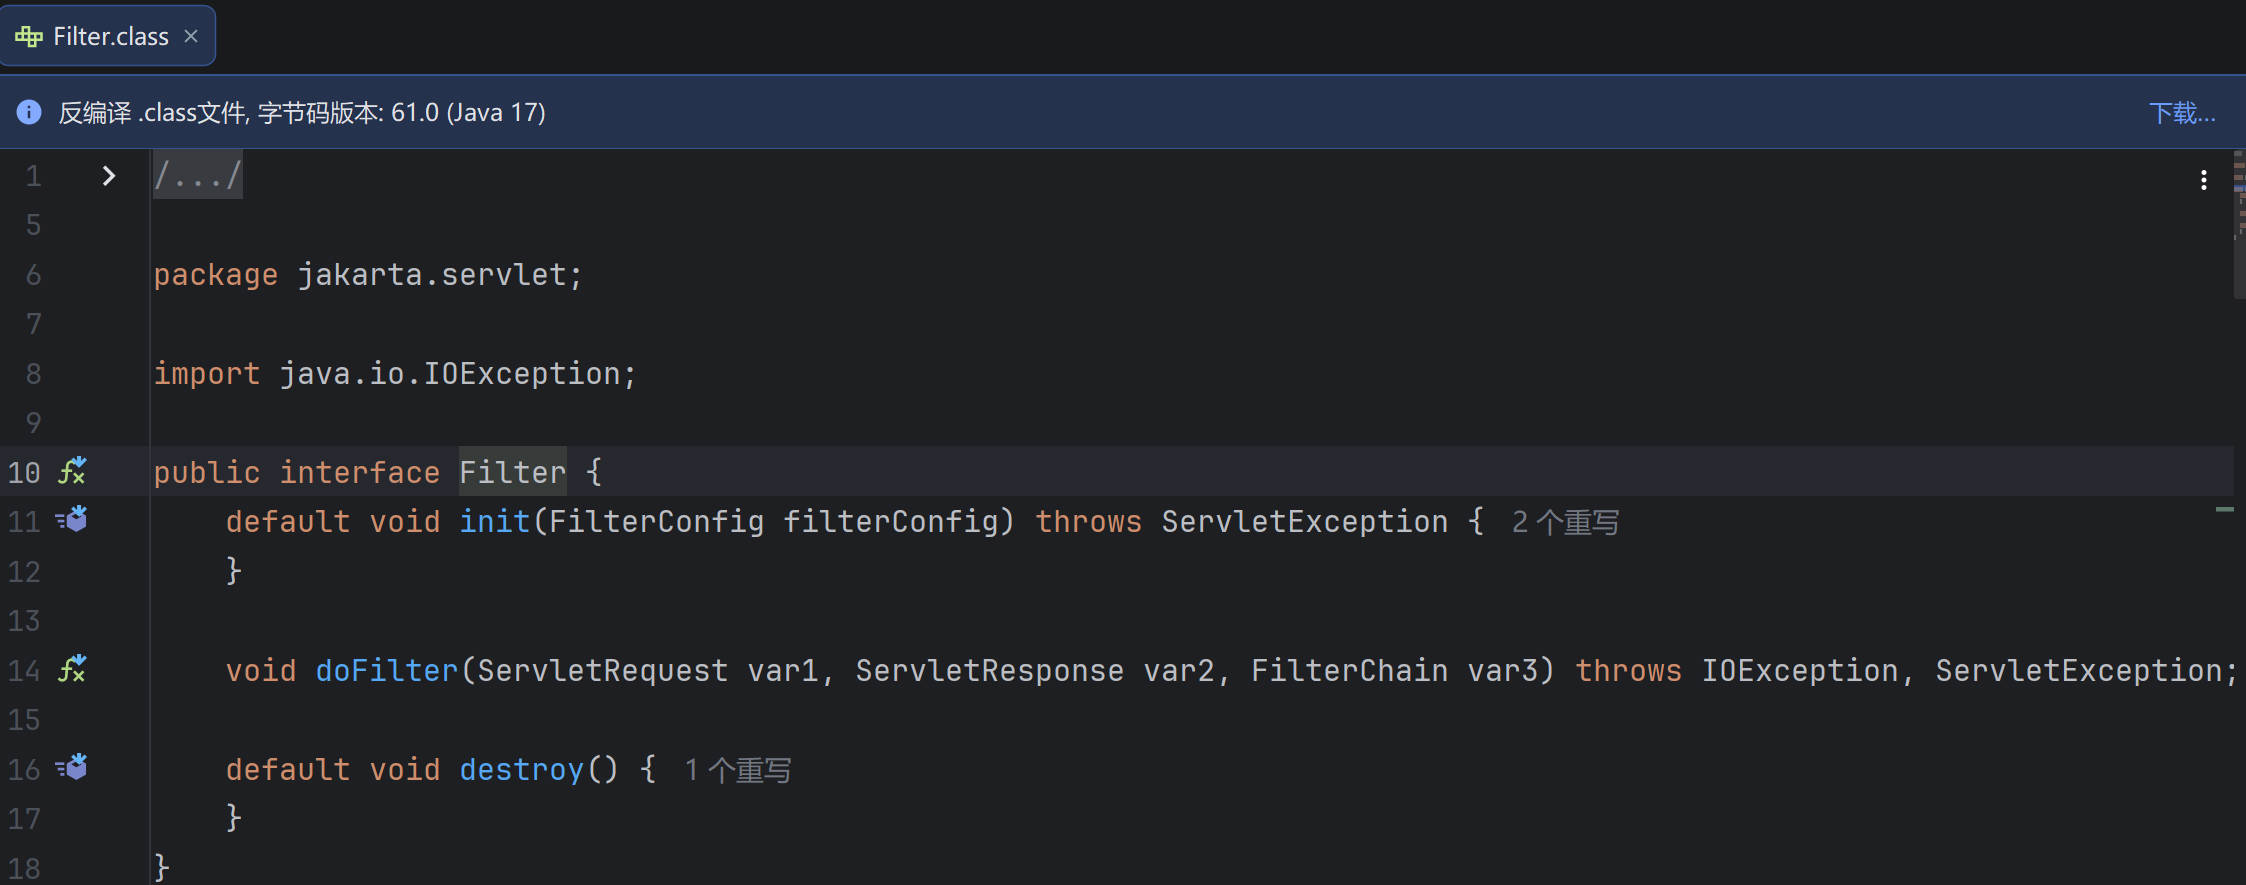Screen dimensions: 2246x885
Task: Click the implemented-method gutter icon beside doFilter
Action: (x=72, y=669)
